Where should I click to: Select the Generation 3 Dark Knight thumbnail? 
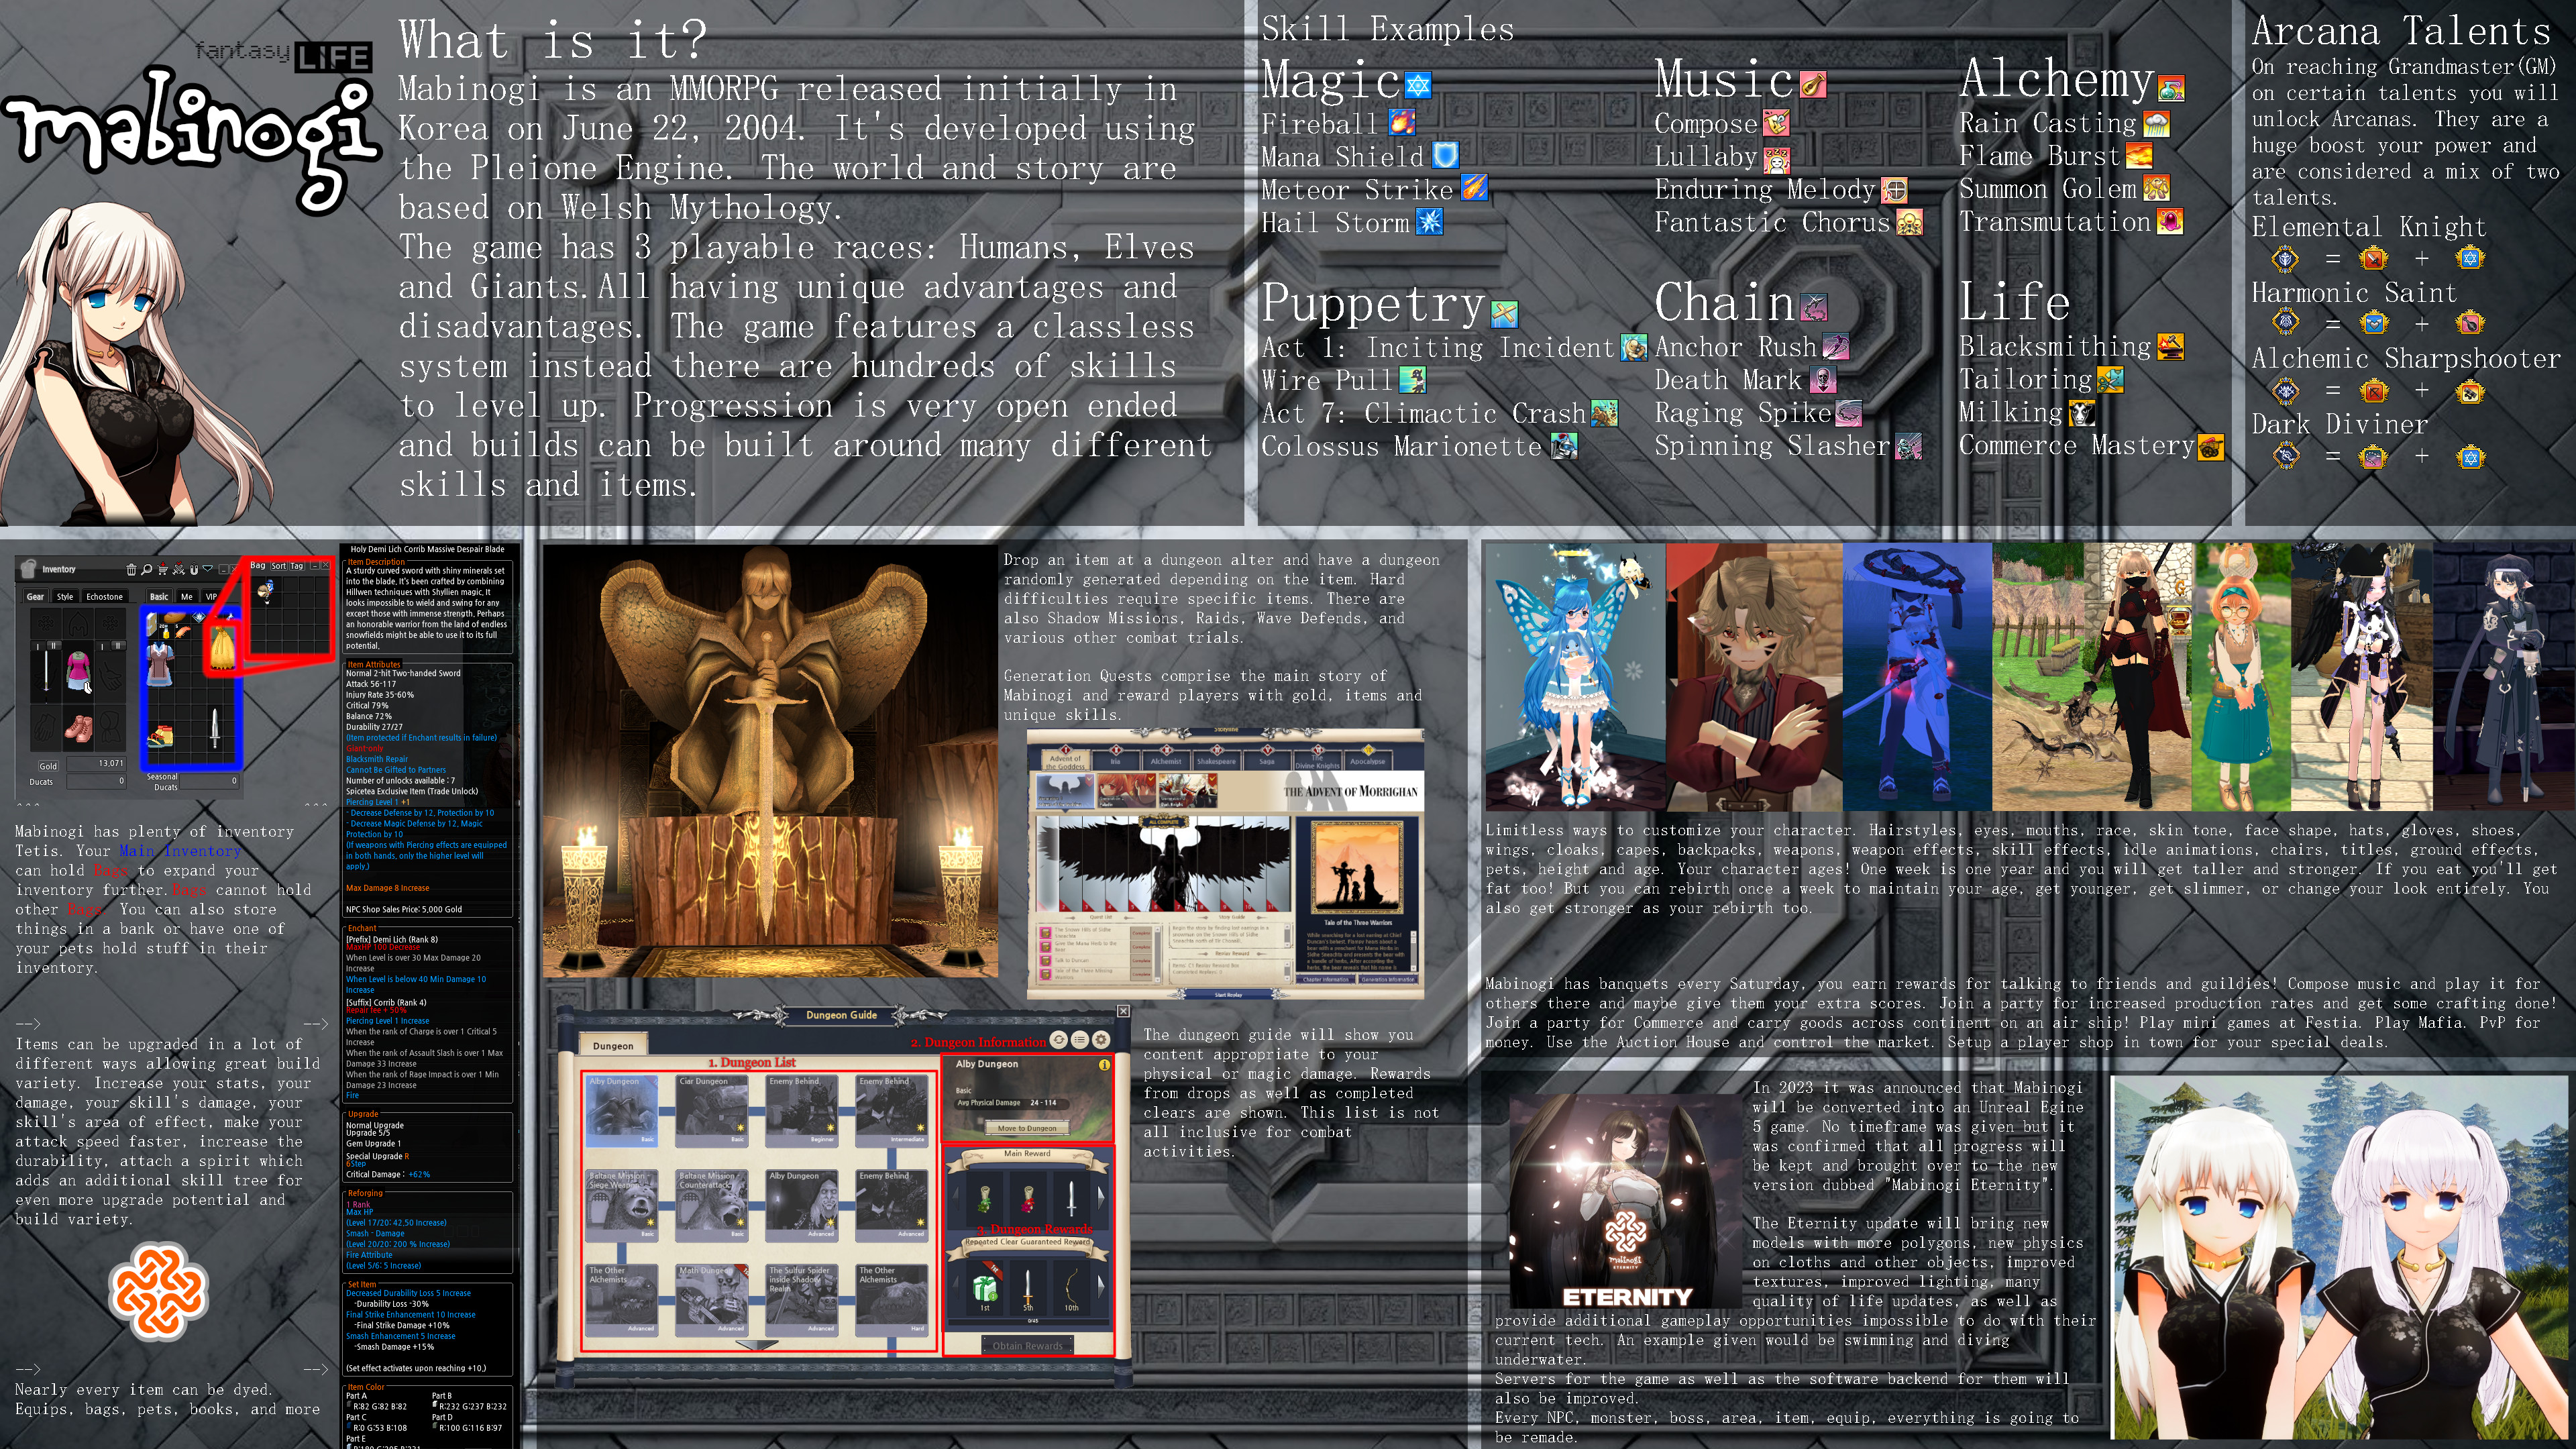point(1188,791)
